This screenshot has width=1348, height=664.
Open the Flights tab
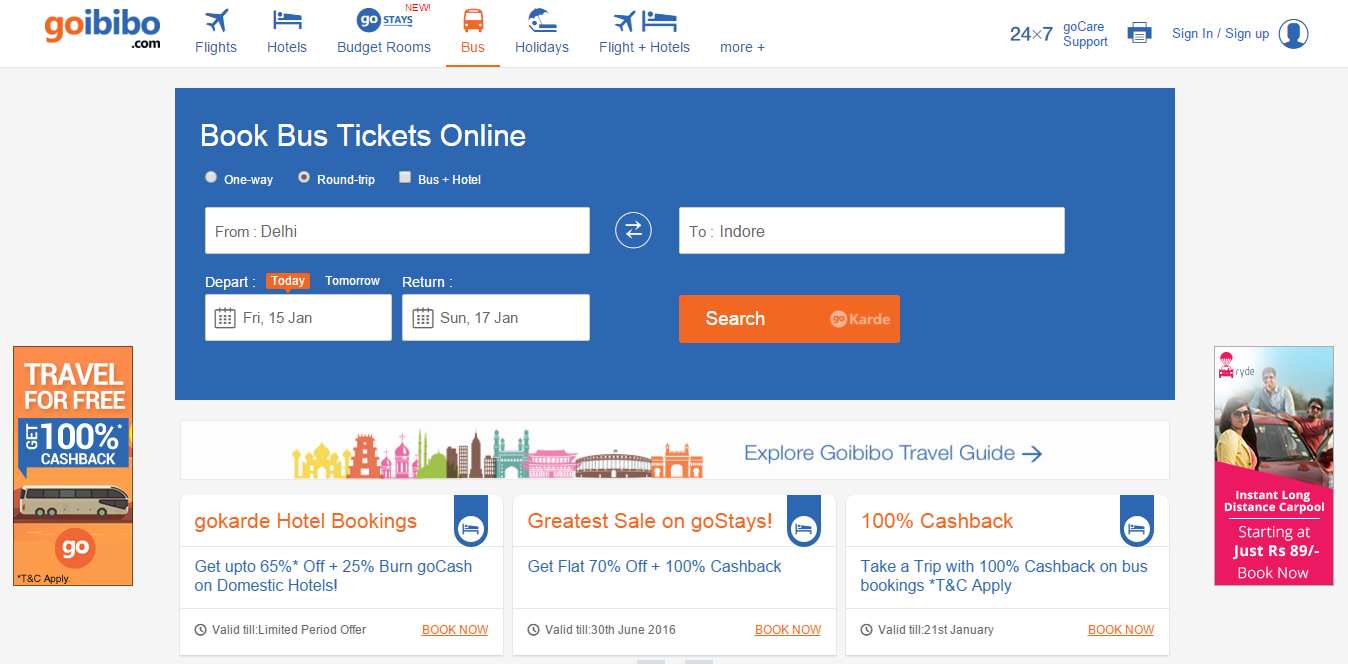coord(216,47)
